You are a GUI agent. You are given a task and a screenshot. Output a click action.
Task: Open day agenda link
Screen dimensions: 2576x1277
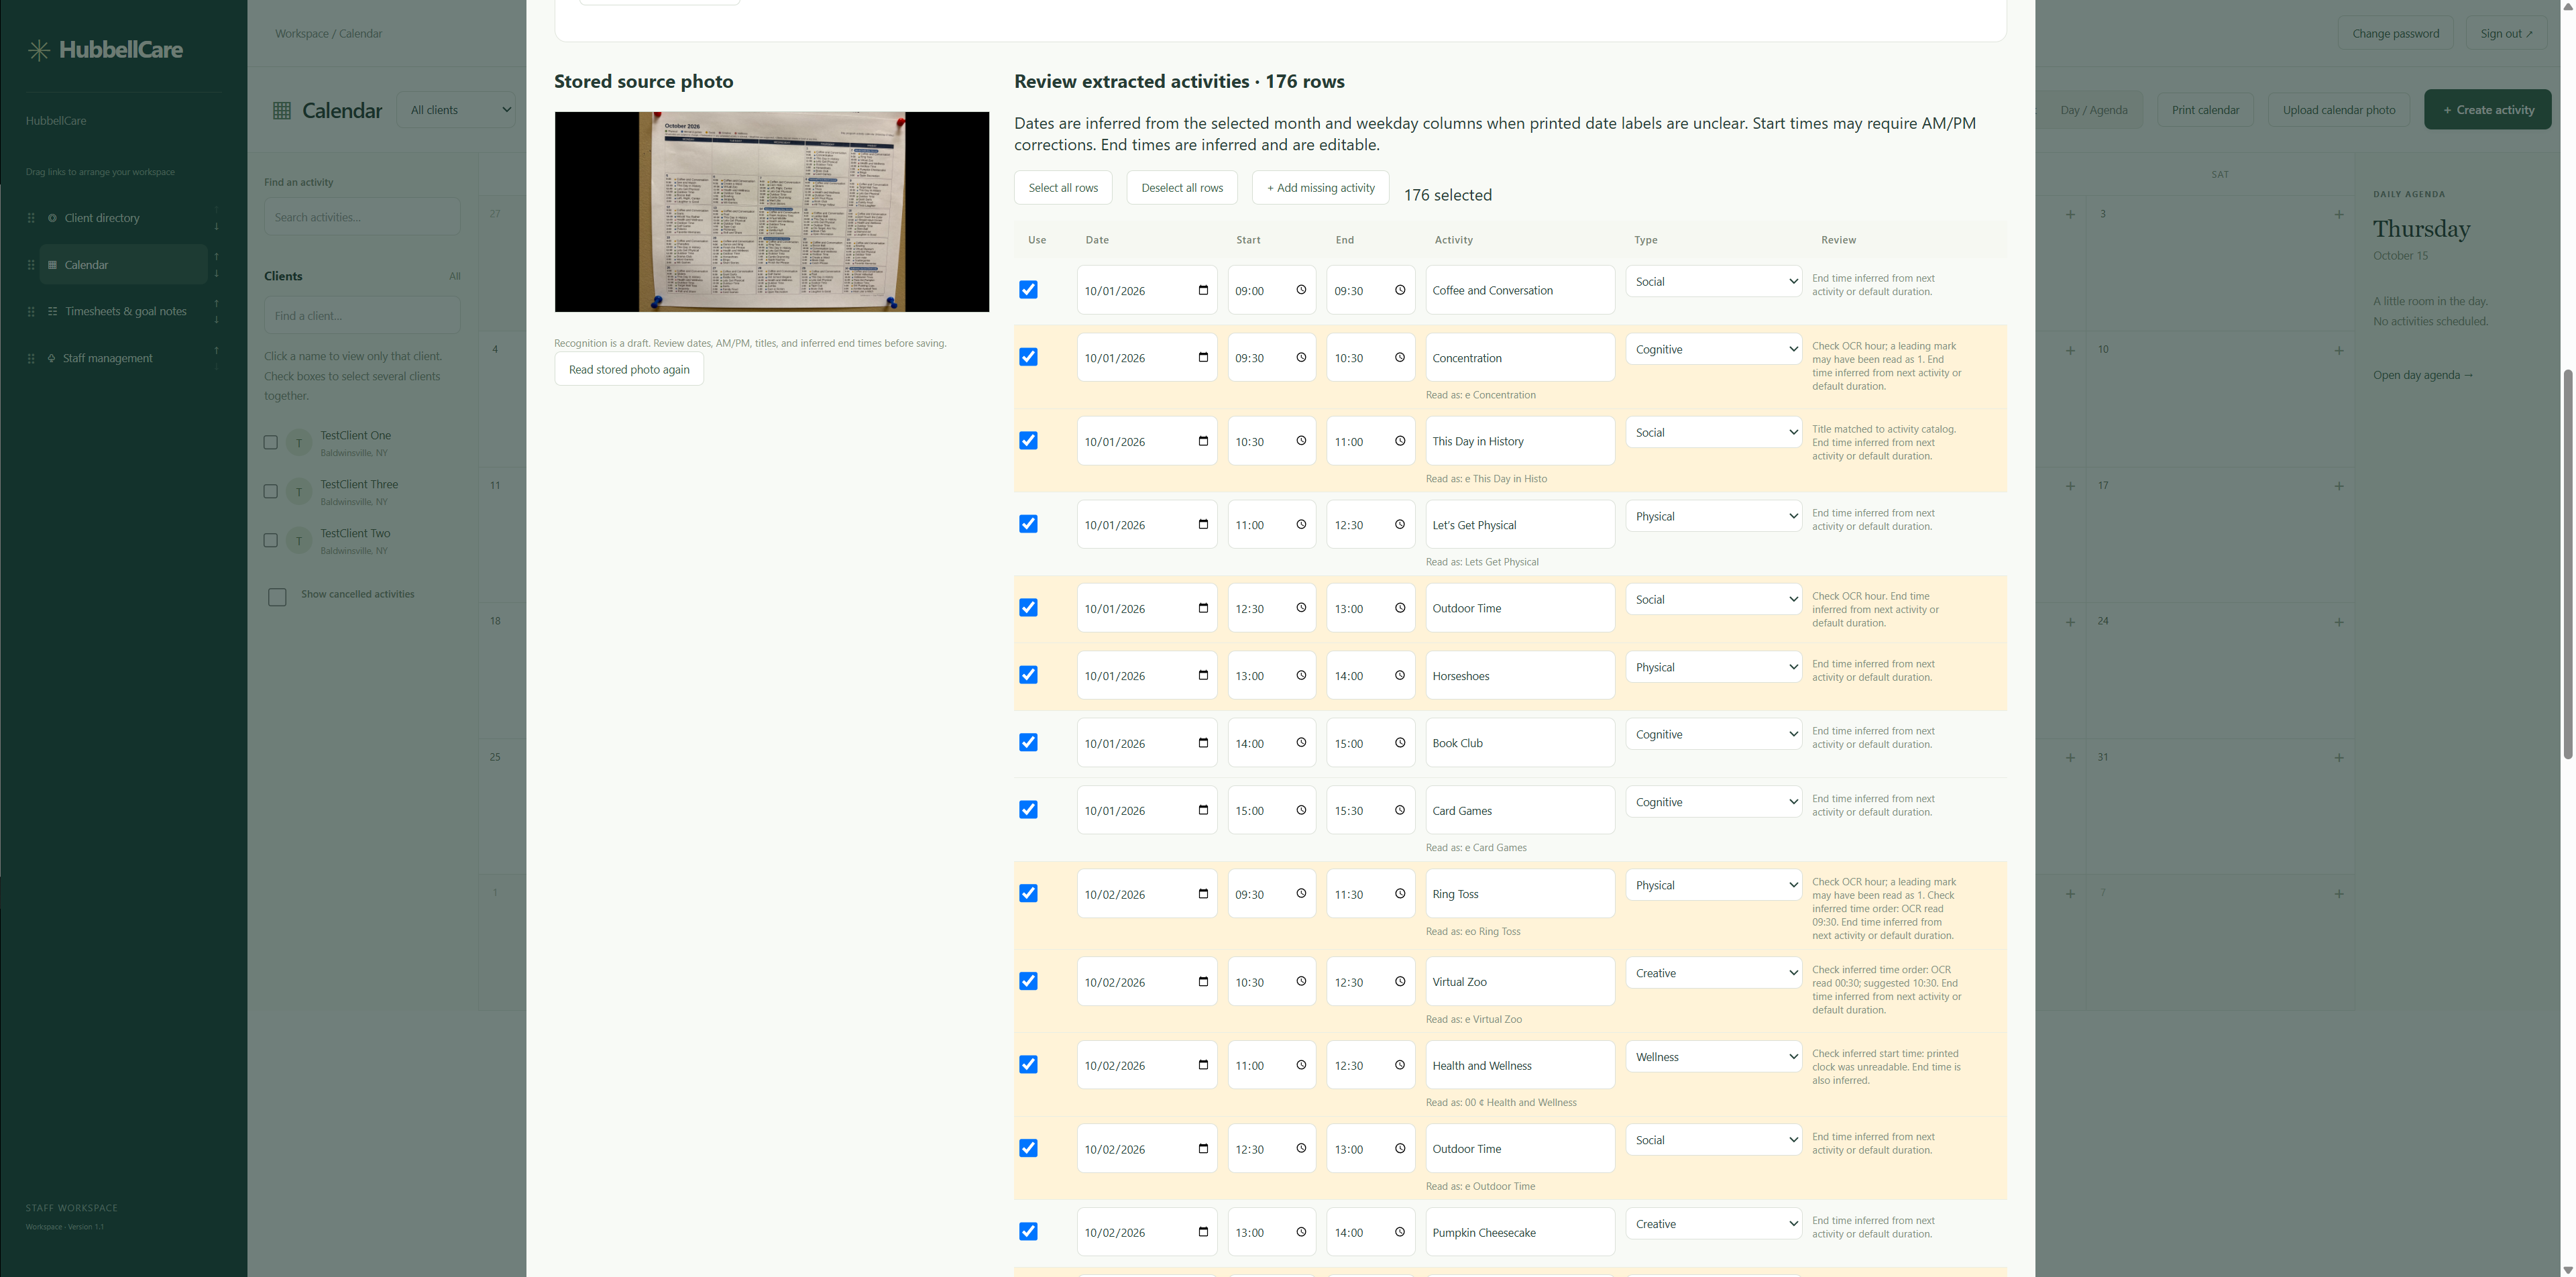click(2422, 375)
